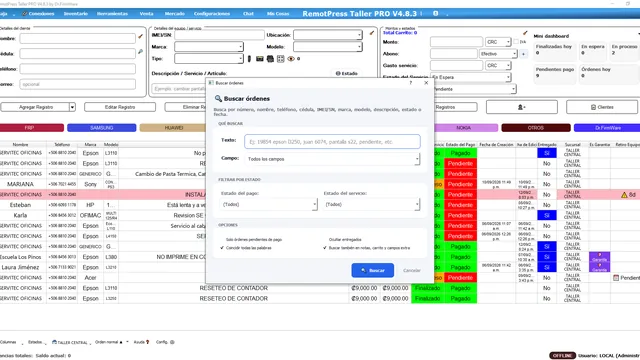The image size is (640, 360).
Task: Open the Mis Cosas menu
Action: (x=278, y=13)
